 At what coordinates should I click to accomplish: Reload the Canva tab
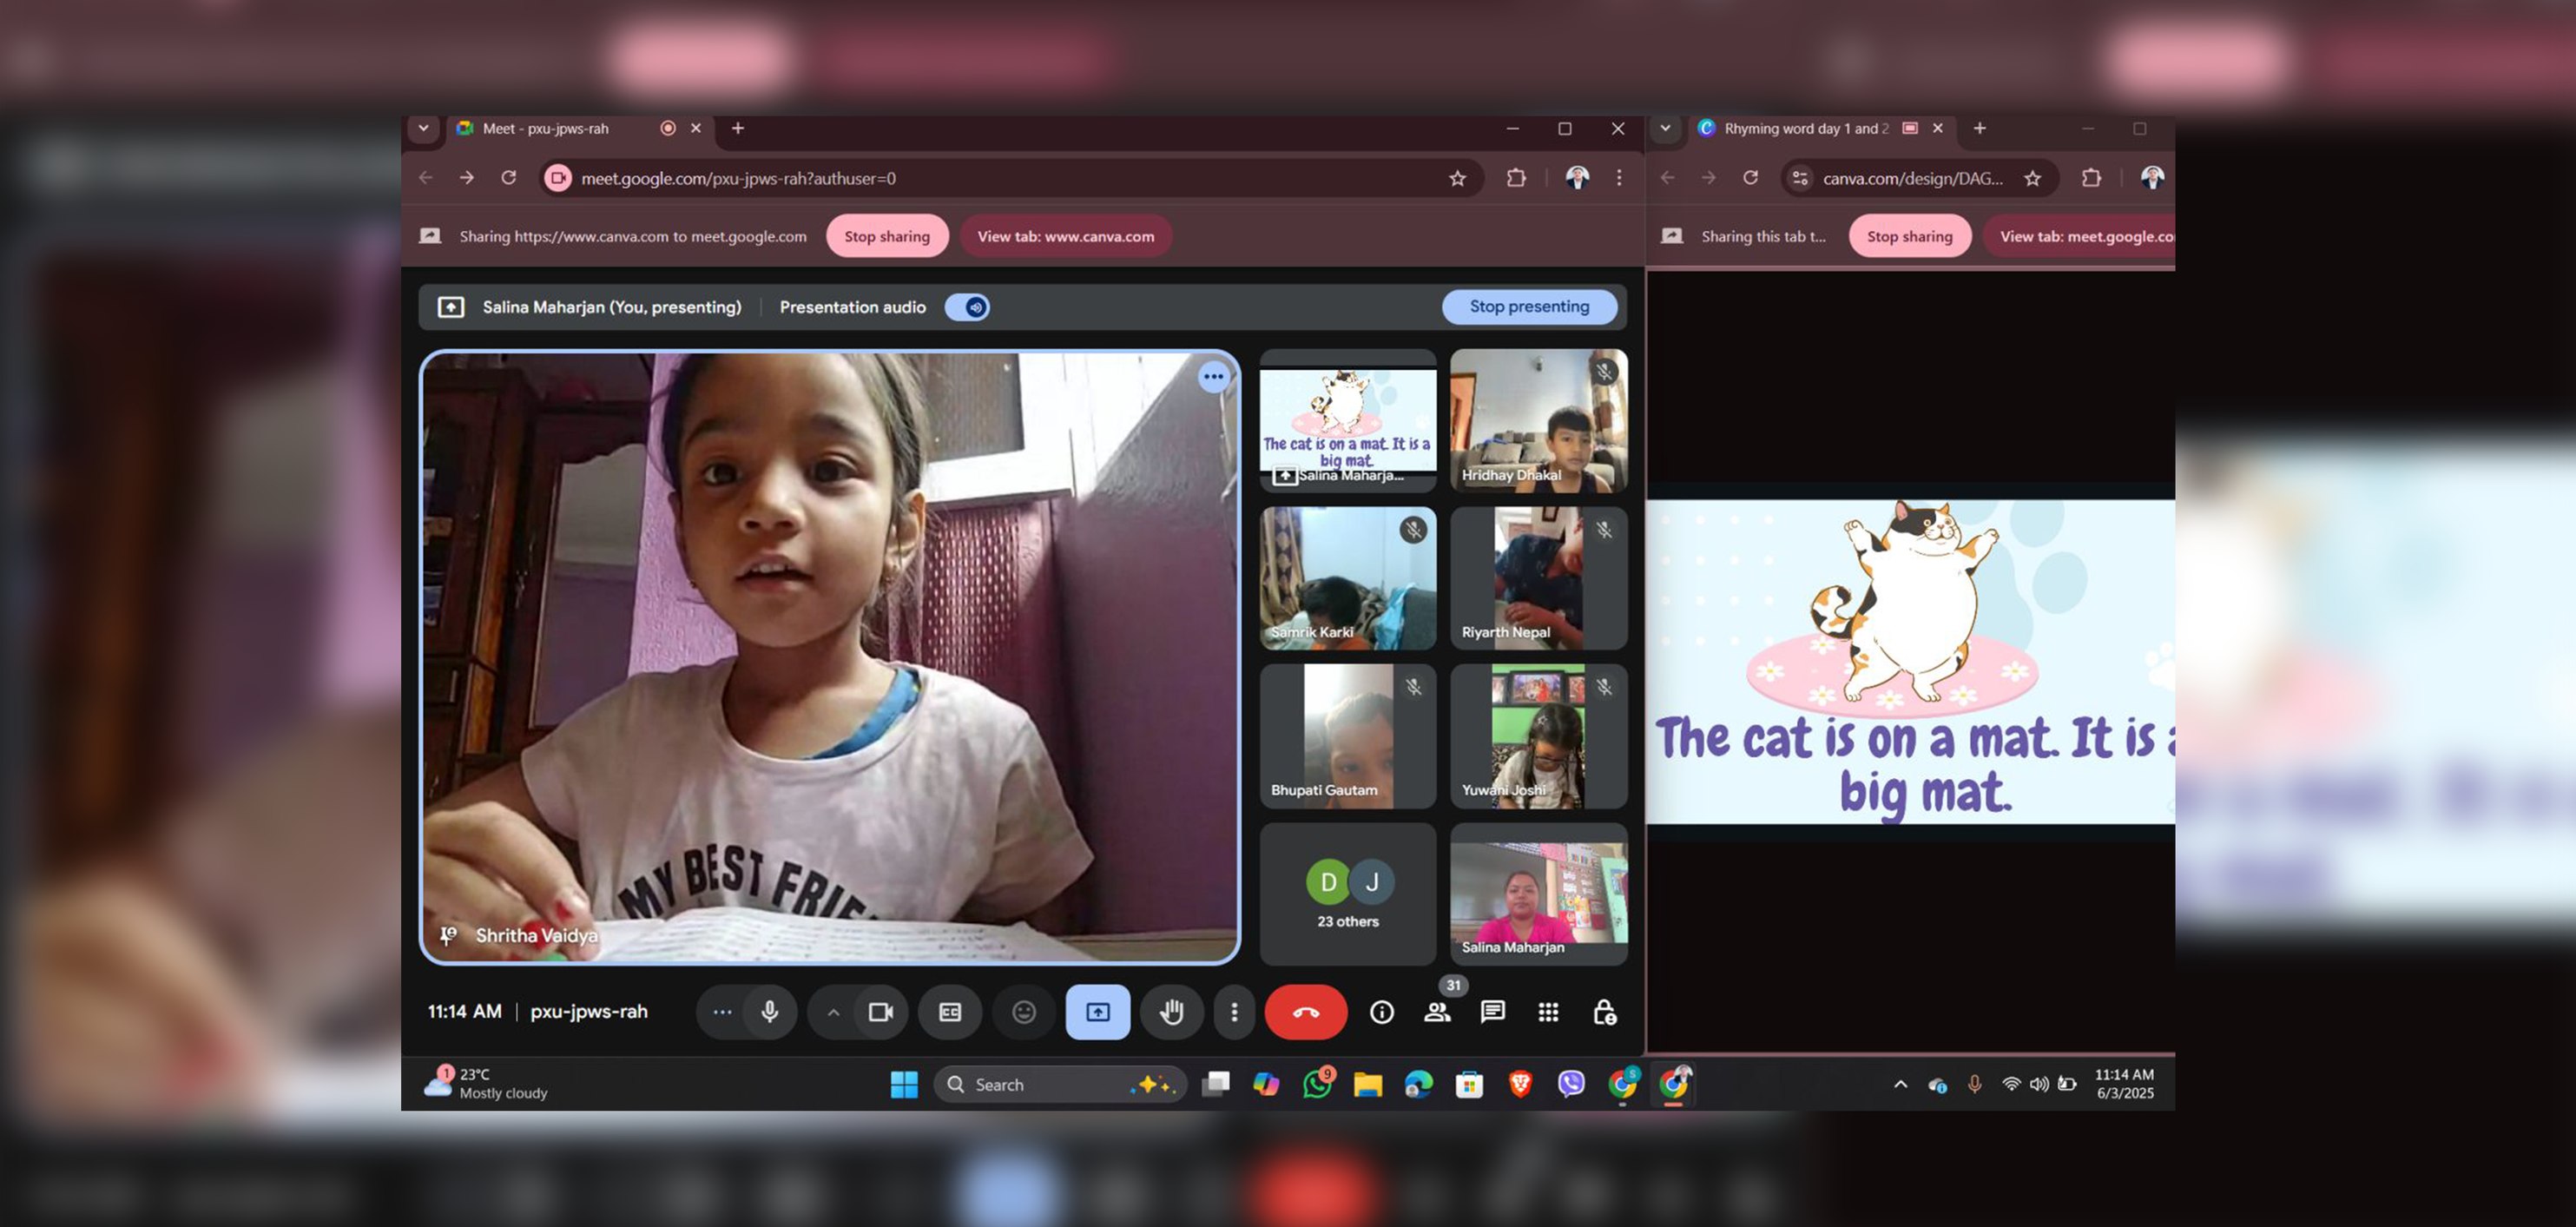(x=1750, y=178)
